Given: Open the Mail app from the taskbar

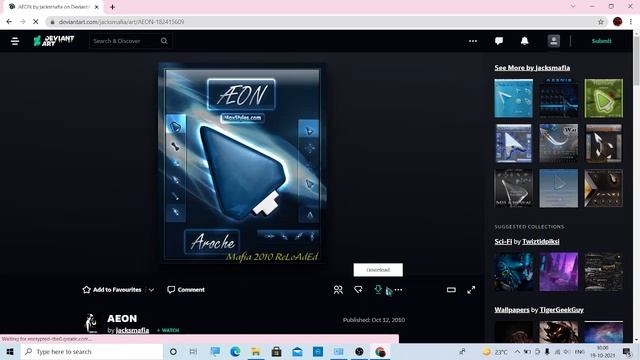Looking at the screenshot, I should pos(297,351).
